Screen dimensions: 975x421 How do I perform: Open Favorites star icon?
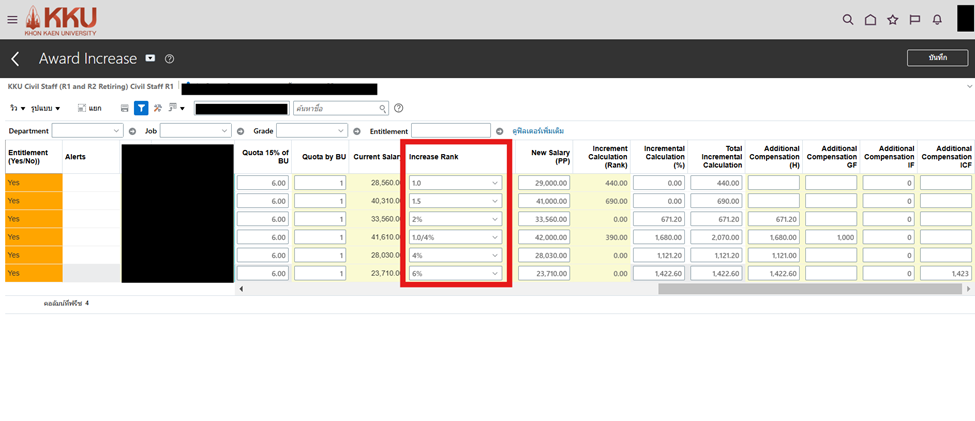tap(892, 19)
